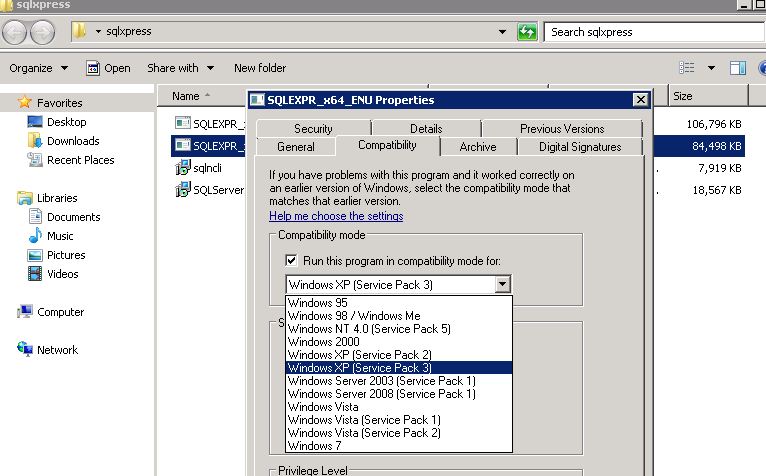Select Windows Server 2008 (Service Pack 1)
Image resolution: width=766 pixels, height=476 pixels.
click(x=399, y=393)
